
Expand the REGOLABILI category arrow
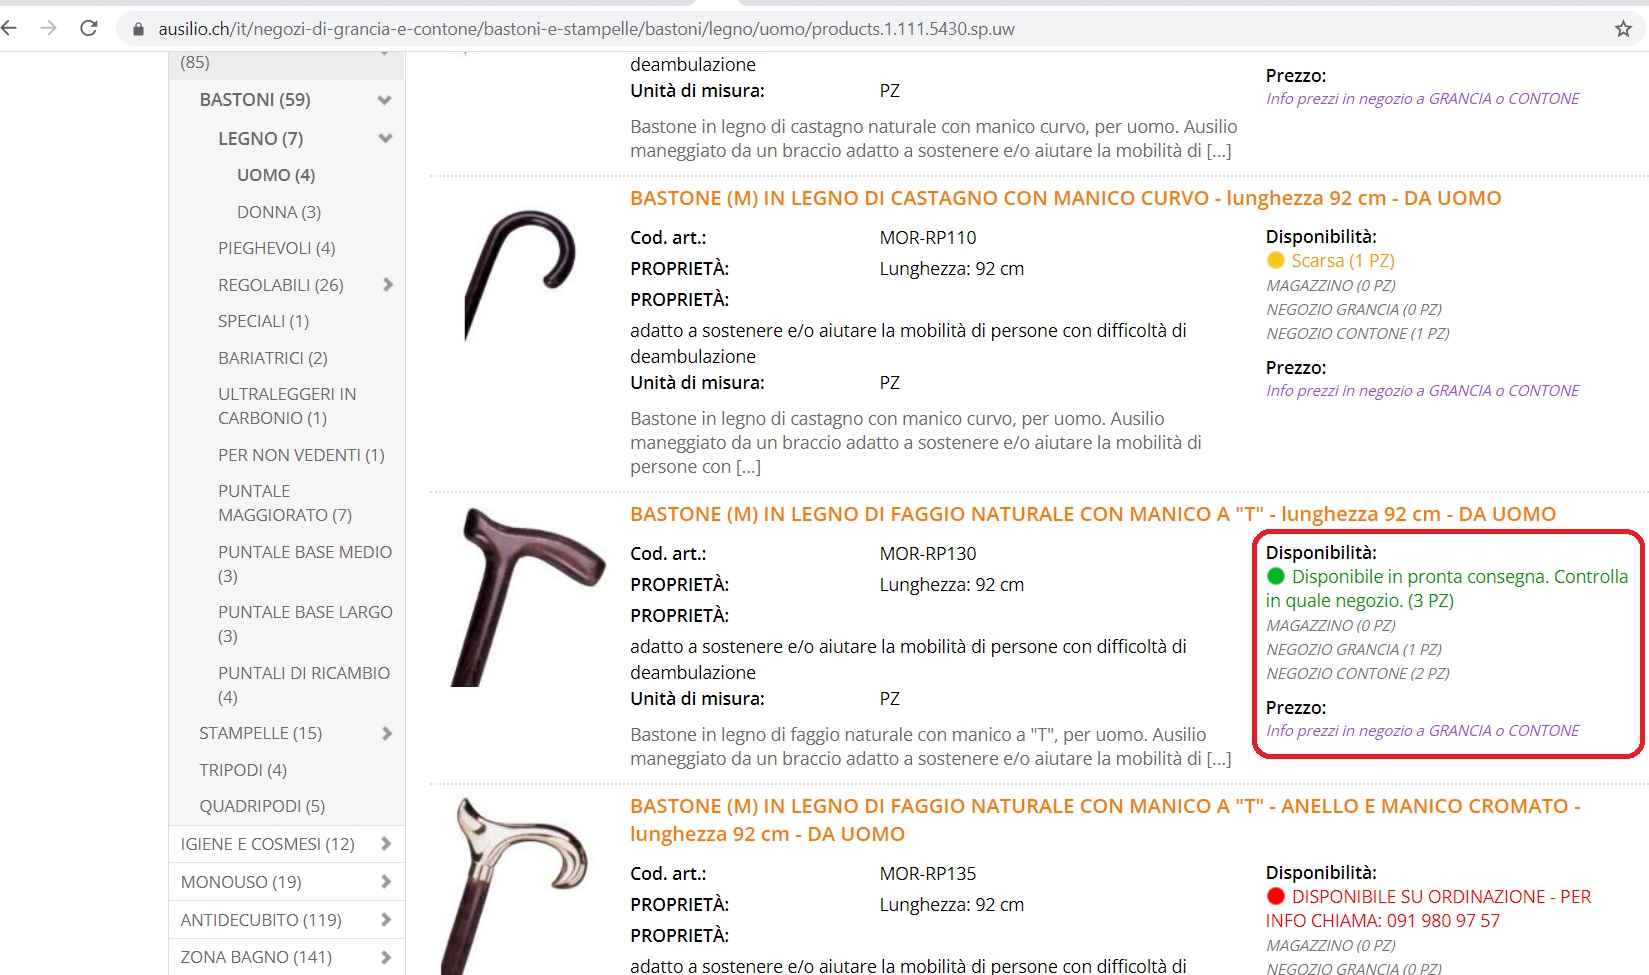click(387, 285)
